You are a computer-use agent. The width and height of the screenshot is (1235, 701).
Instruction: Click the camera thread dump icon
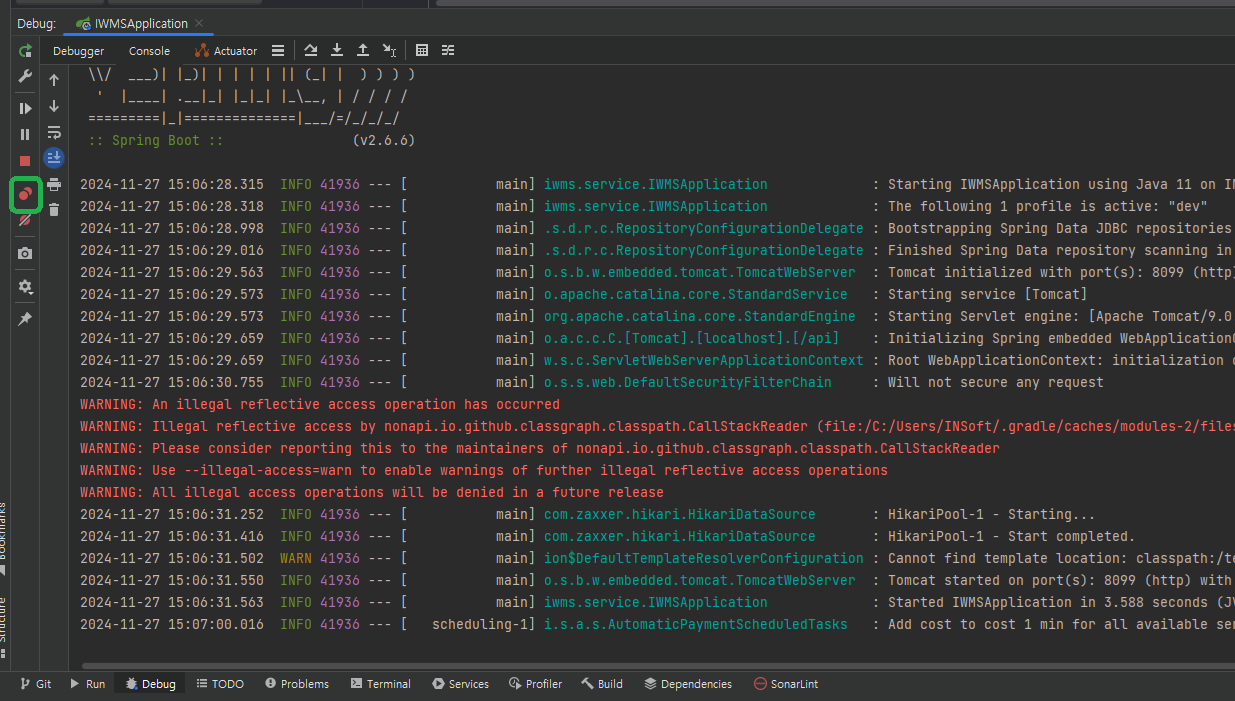[x=25, y=254]
